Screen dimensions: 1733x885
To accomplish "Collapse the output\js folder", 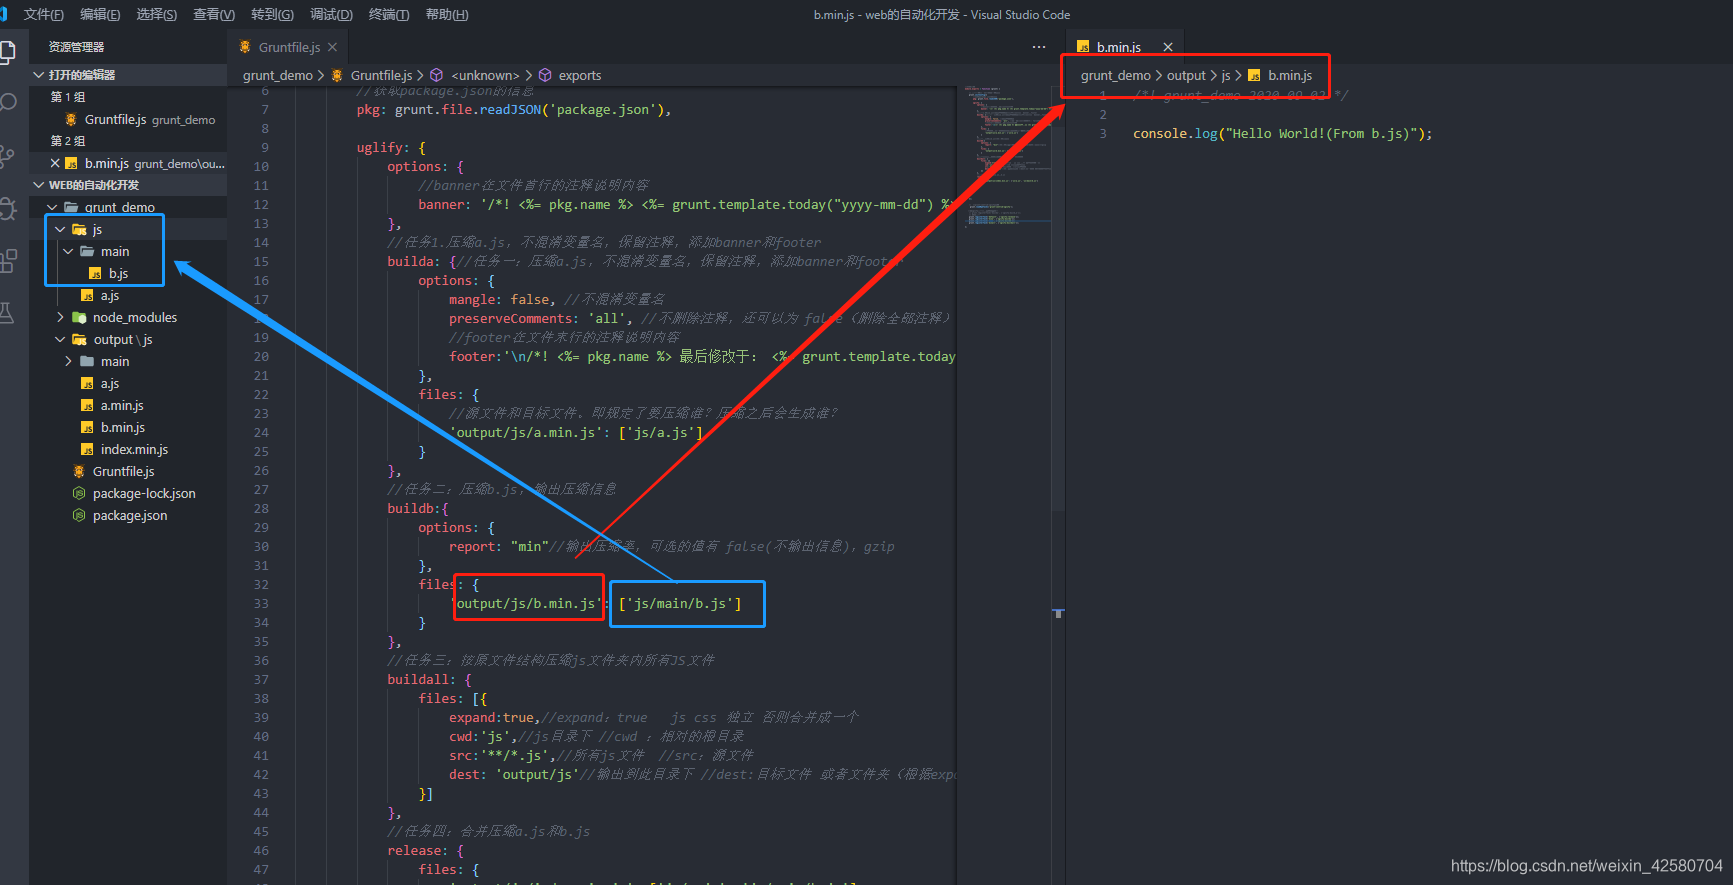I will (60, 339).
